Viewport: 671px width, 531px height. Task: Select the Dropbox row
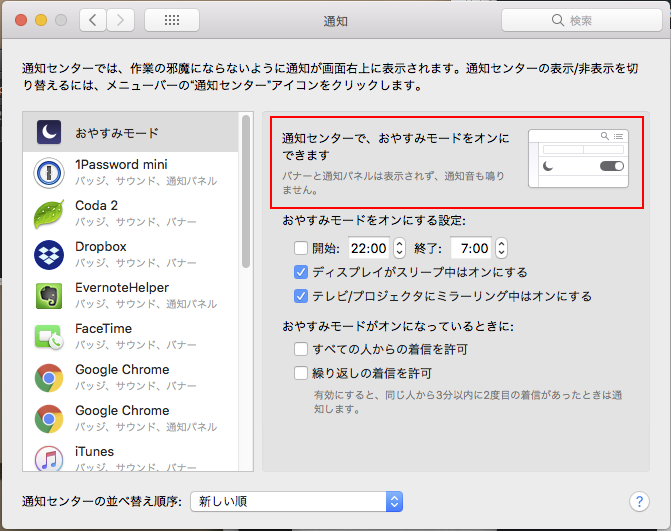131,255
